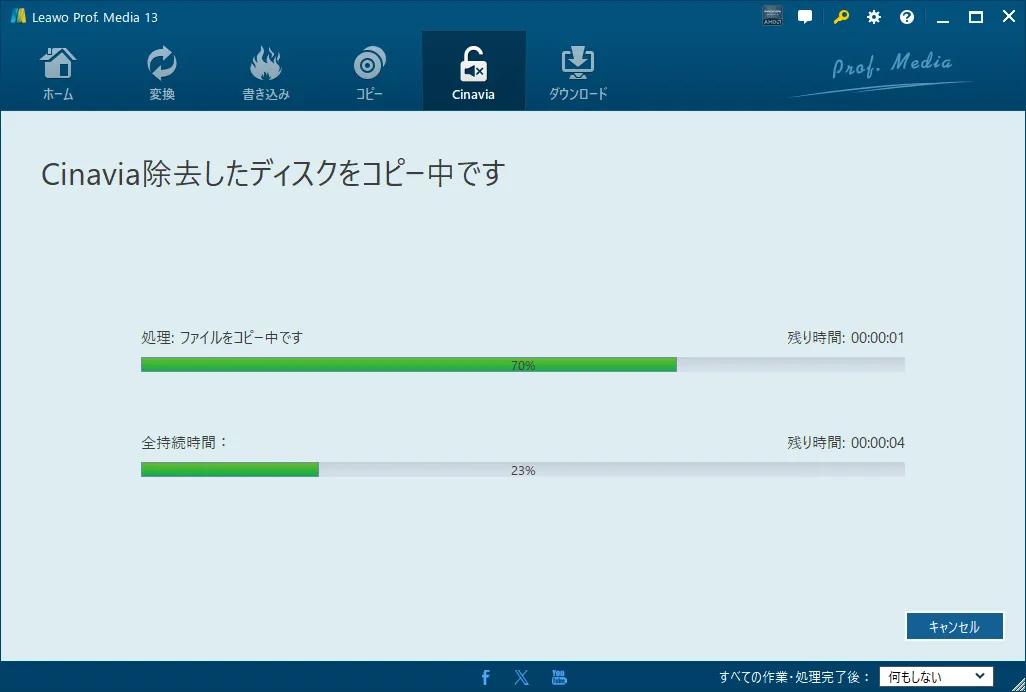This screenshot has width=1026, height=692.
Task: Open the 何もしない after-completion dropdown
Action: tap(936, 676)
